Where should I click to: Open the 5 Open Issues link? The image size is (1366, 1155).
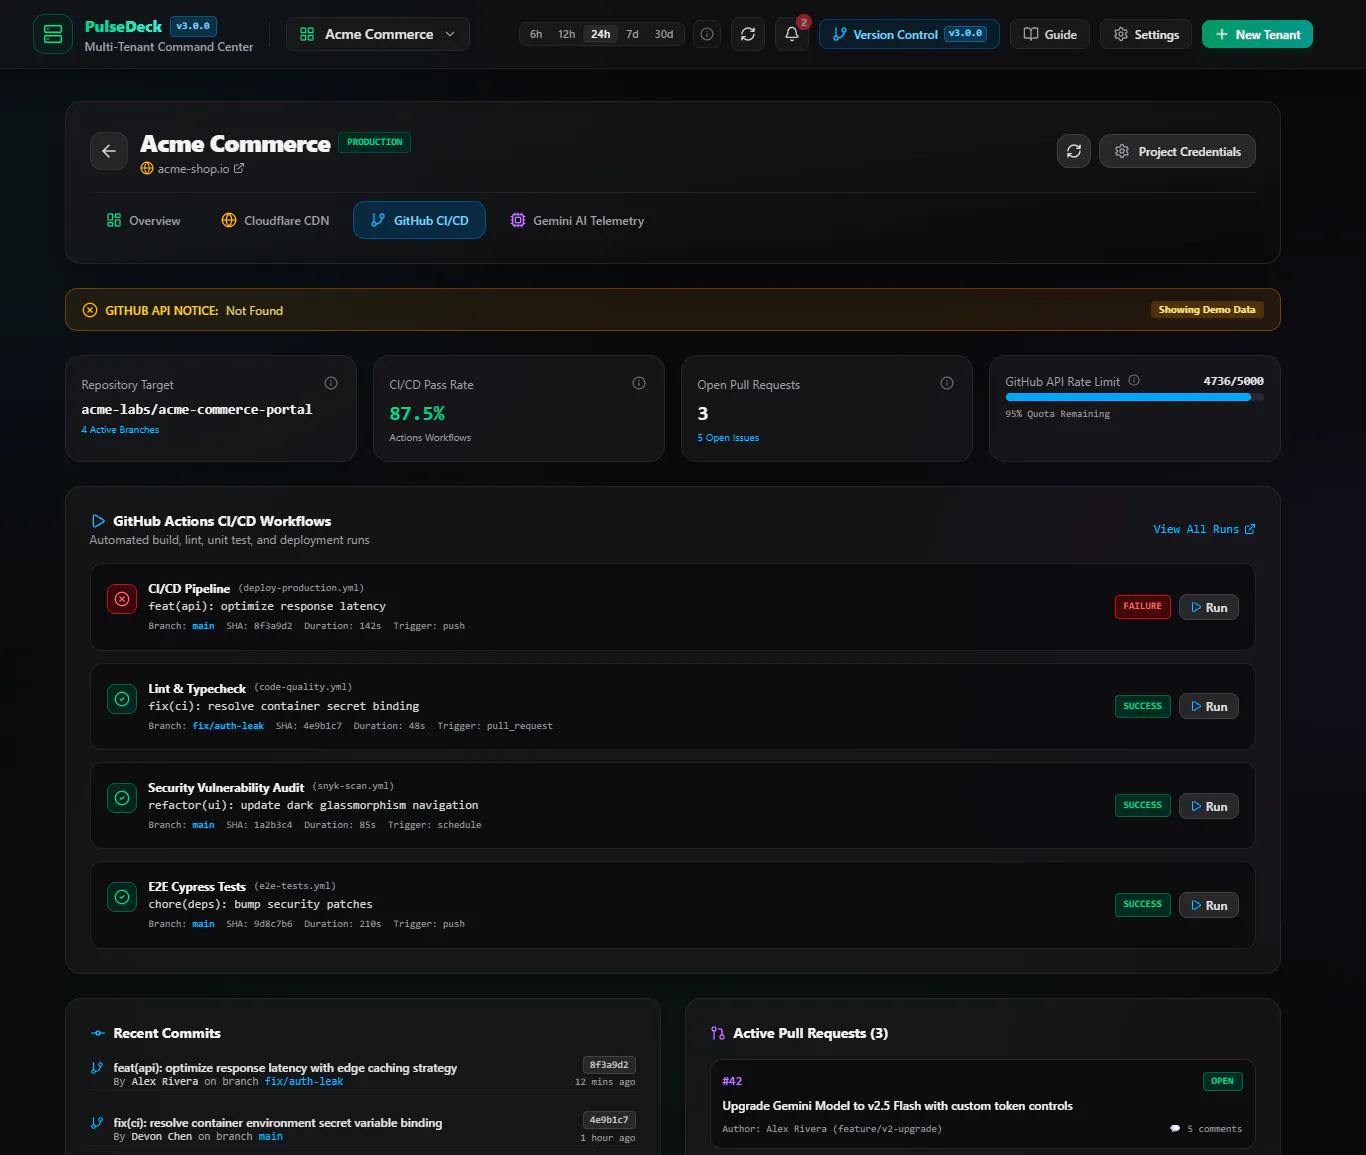coord(728,438)
